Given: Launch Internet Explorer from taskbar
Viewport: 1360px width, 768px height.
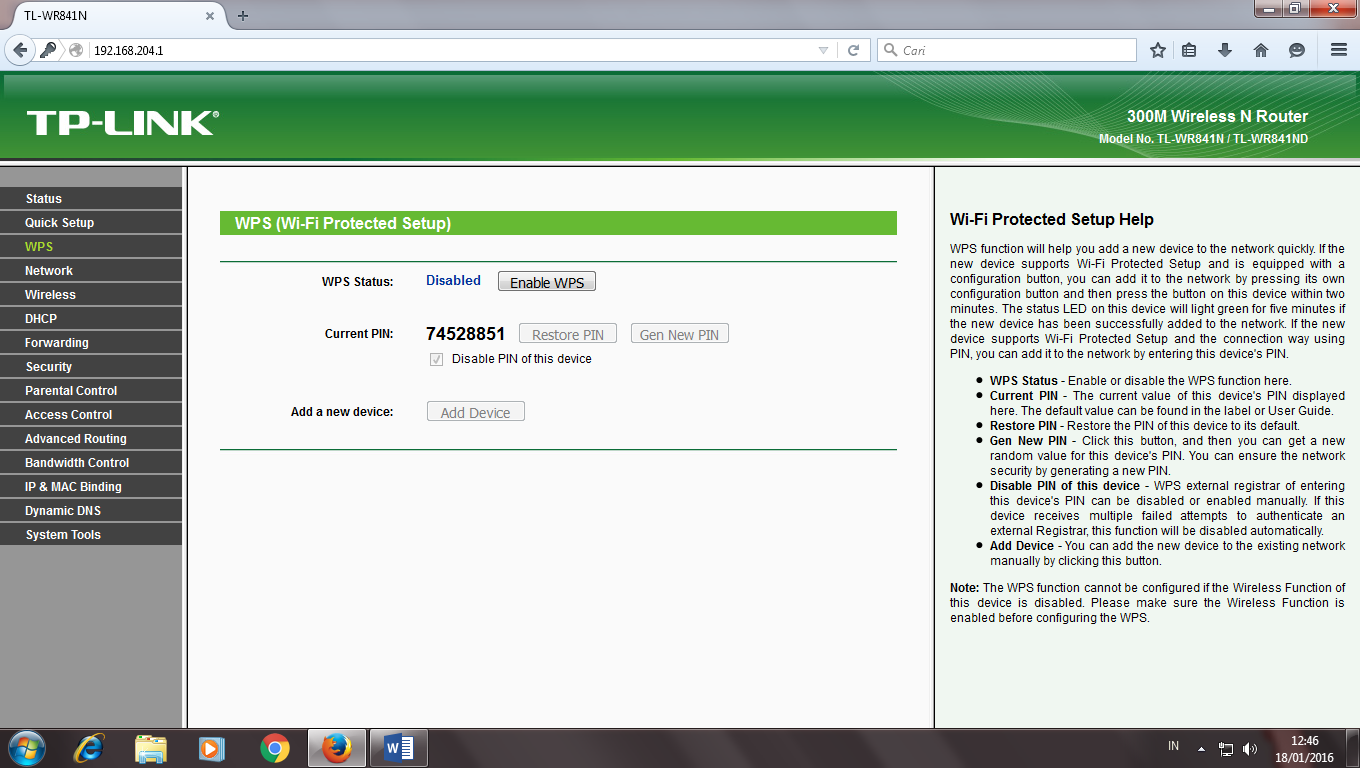Looking at the screenshot, I should (90, 748).
